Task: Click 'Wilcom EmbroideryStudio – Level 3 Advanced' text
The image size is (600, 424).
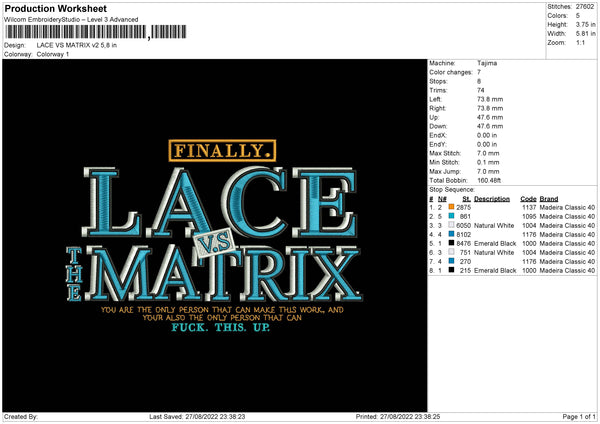Action: (x=71, y=20)
